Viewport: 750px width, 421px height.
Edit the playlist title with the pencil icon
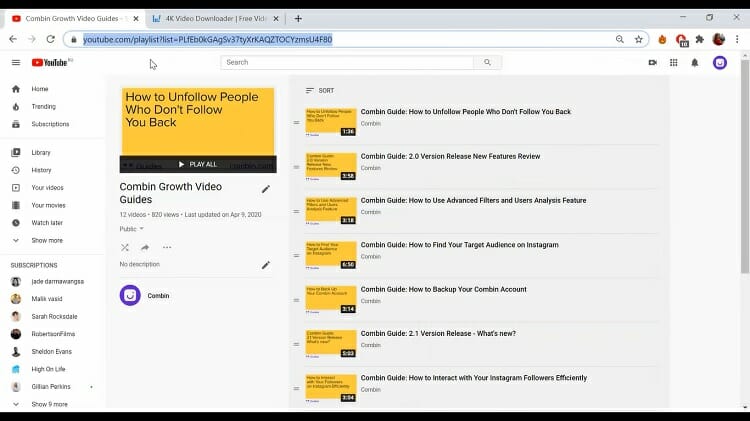click(266, 189)
